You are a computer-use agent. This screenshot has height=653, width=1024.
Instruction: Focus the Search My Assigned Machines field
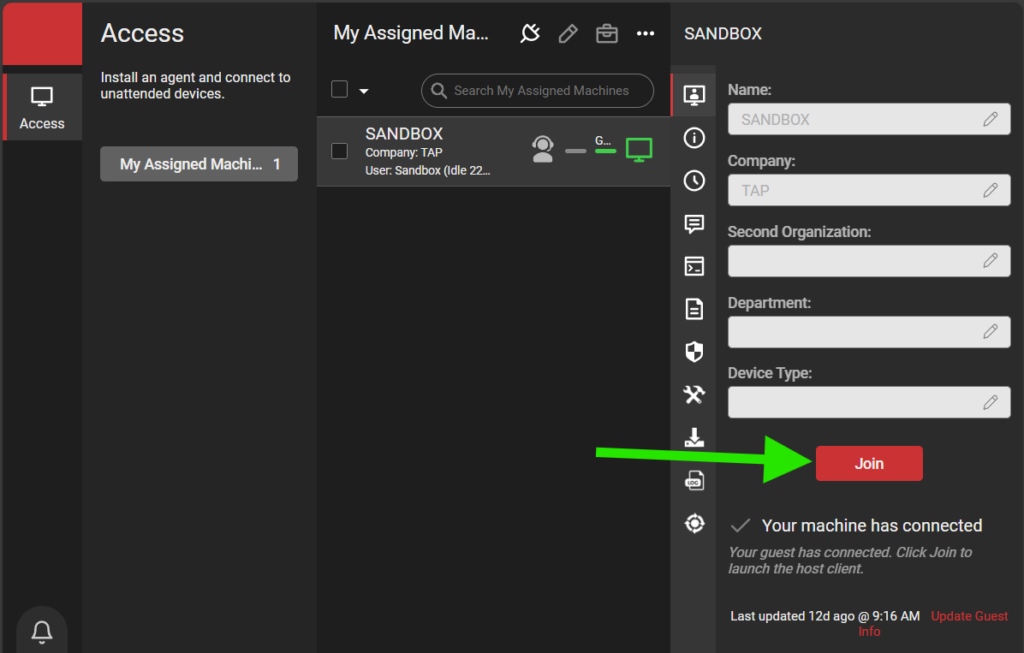click(x=537, y=91)
